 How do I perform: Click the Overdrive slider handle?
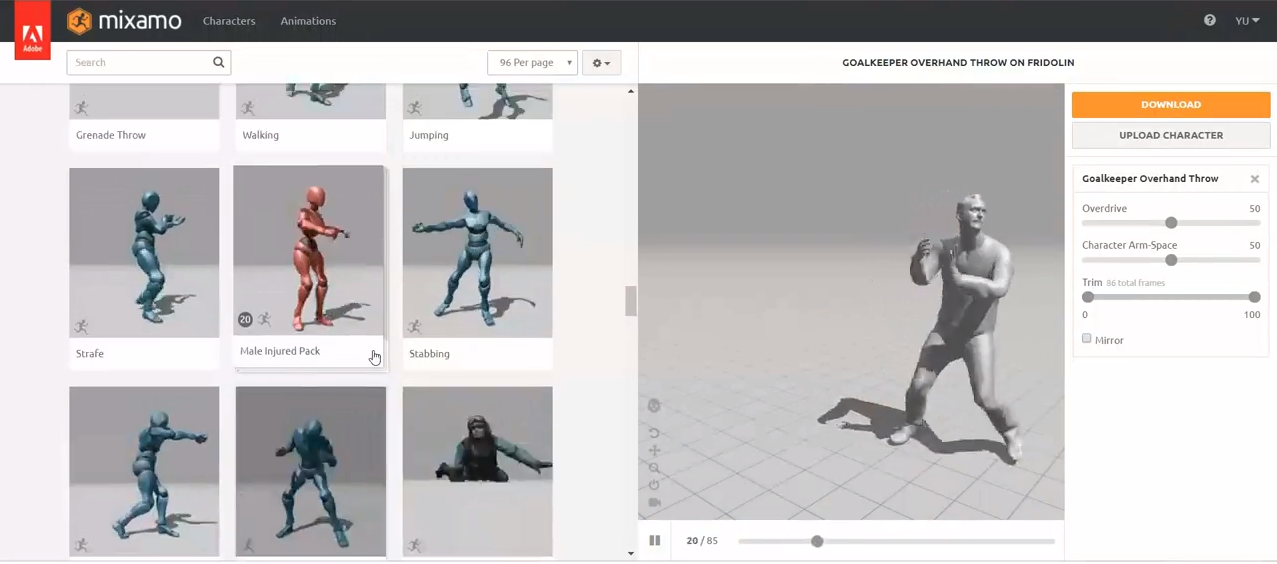(1171, 223)
